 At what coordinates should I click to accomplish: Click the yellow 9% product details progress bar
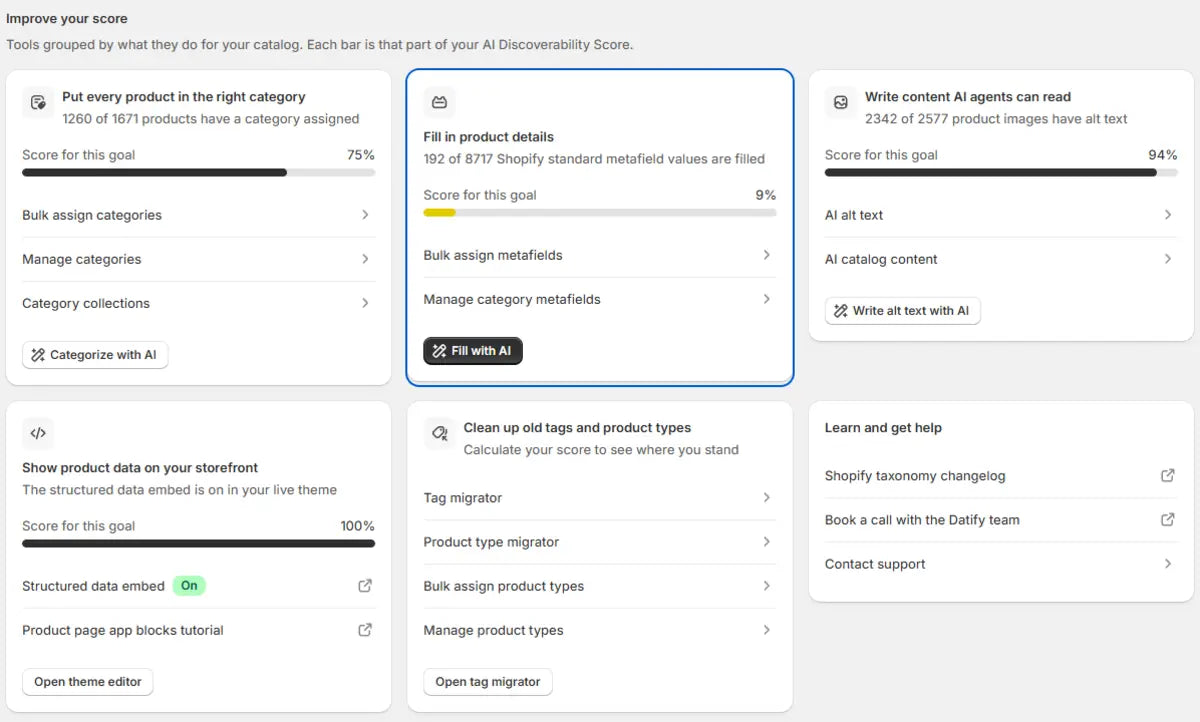coord(600,212)
